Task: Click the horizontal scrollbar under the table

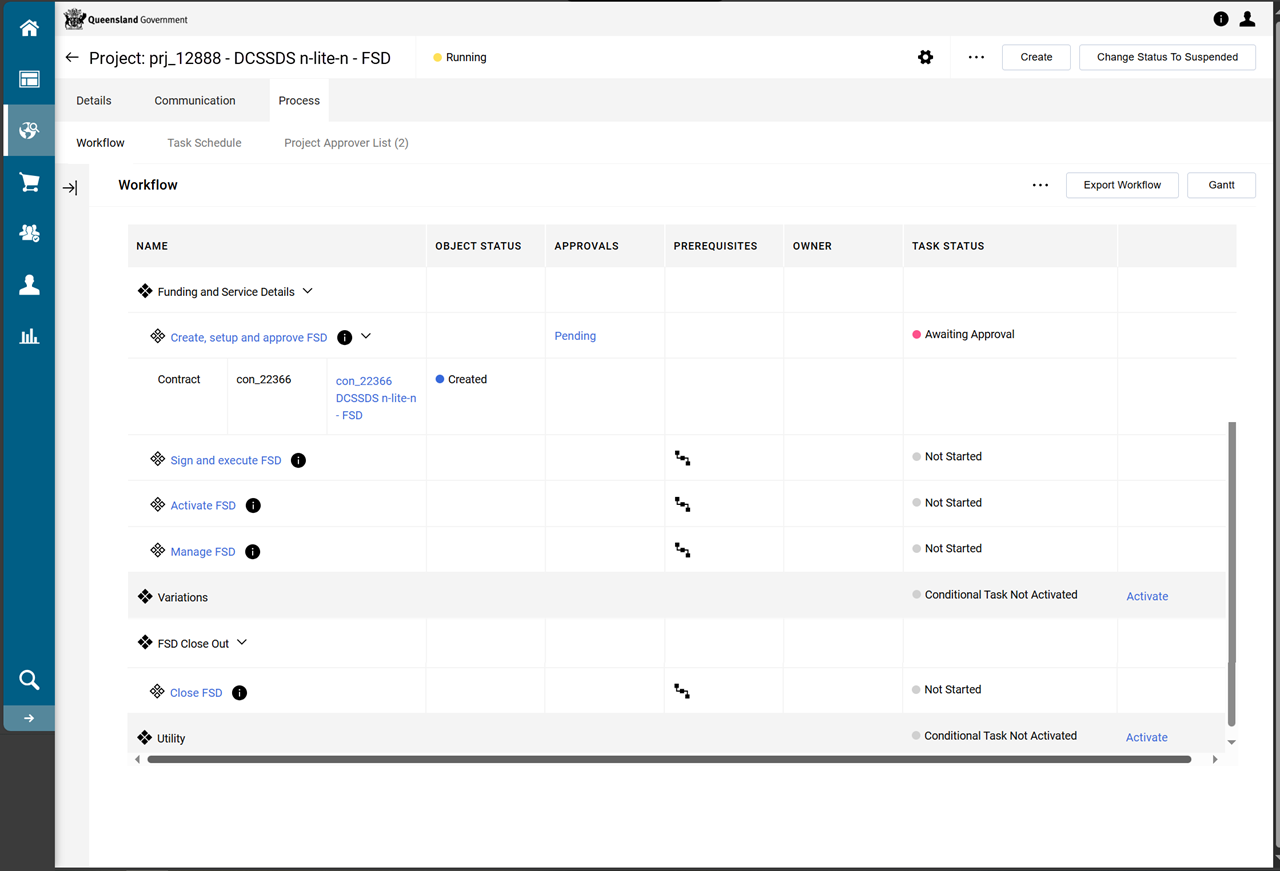Action: [668, 760]
